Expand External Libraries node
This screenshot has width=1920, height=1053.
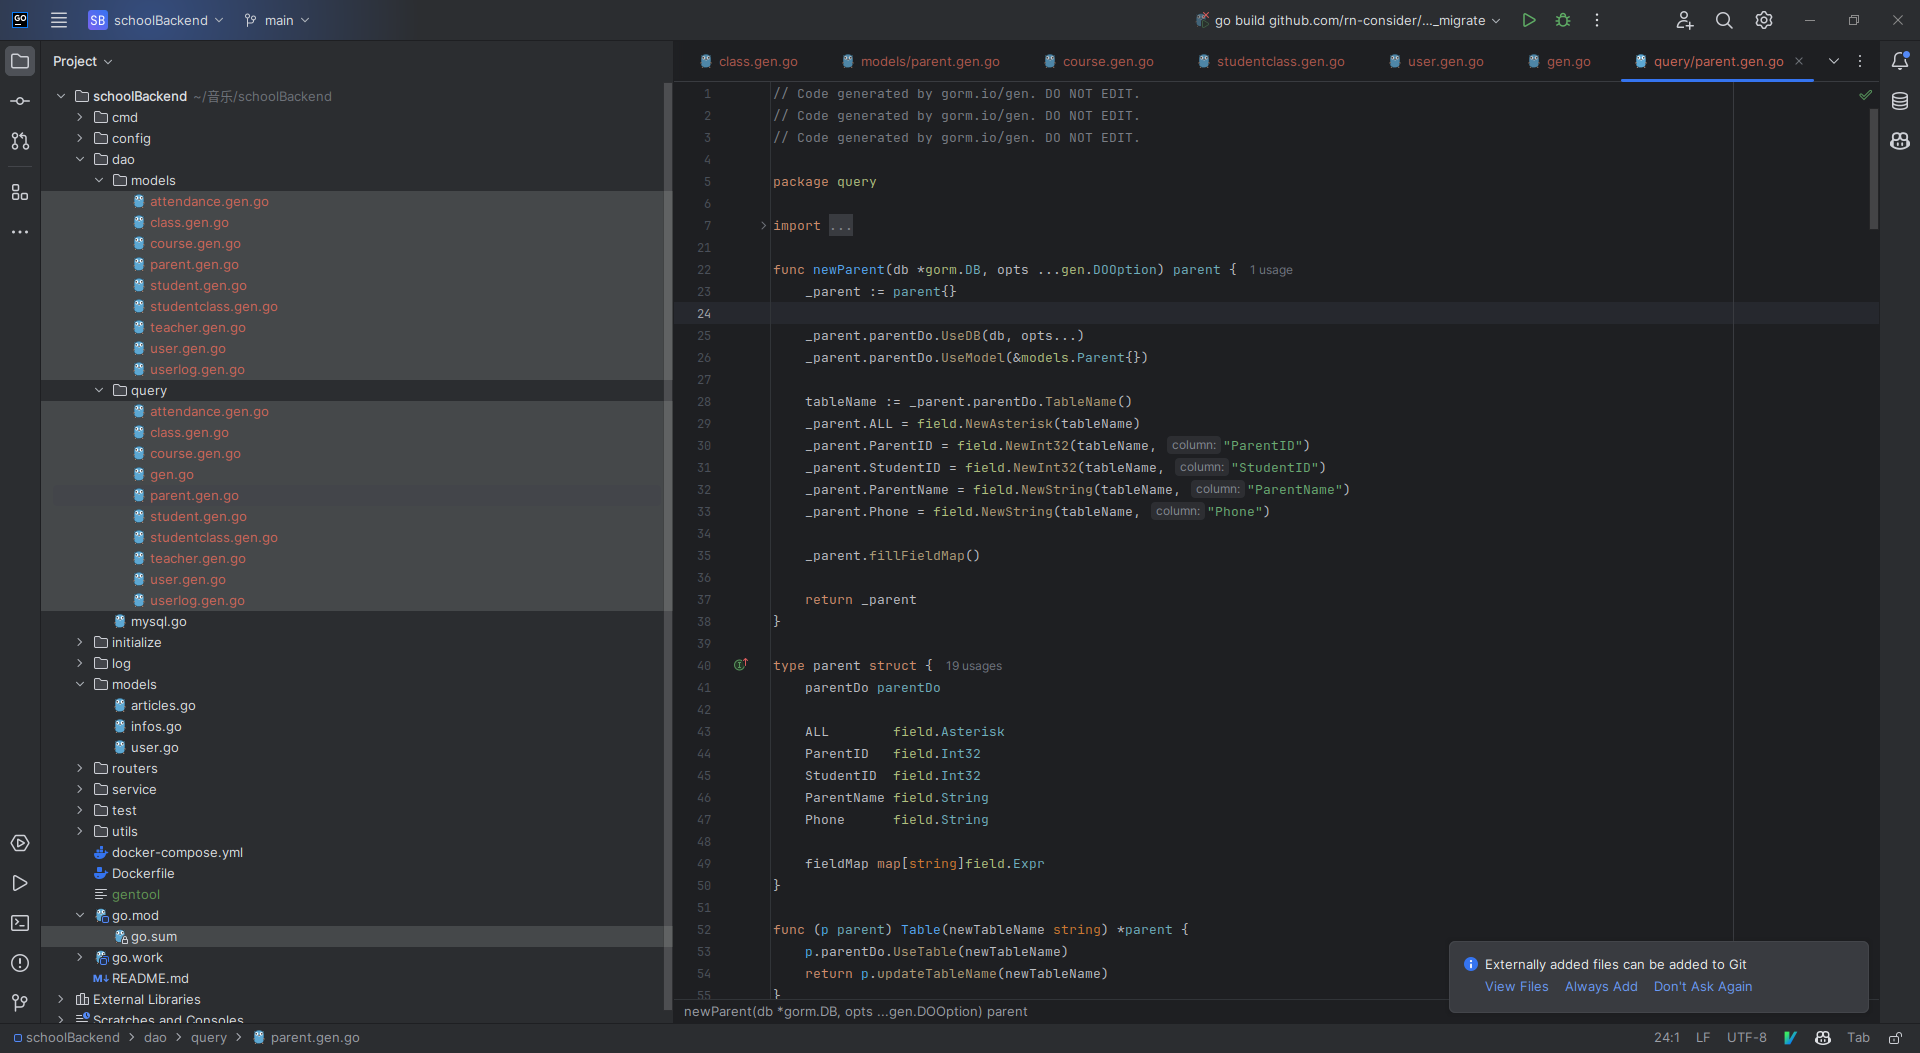click(61, 999)
